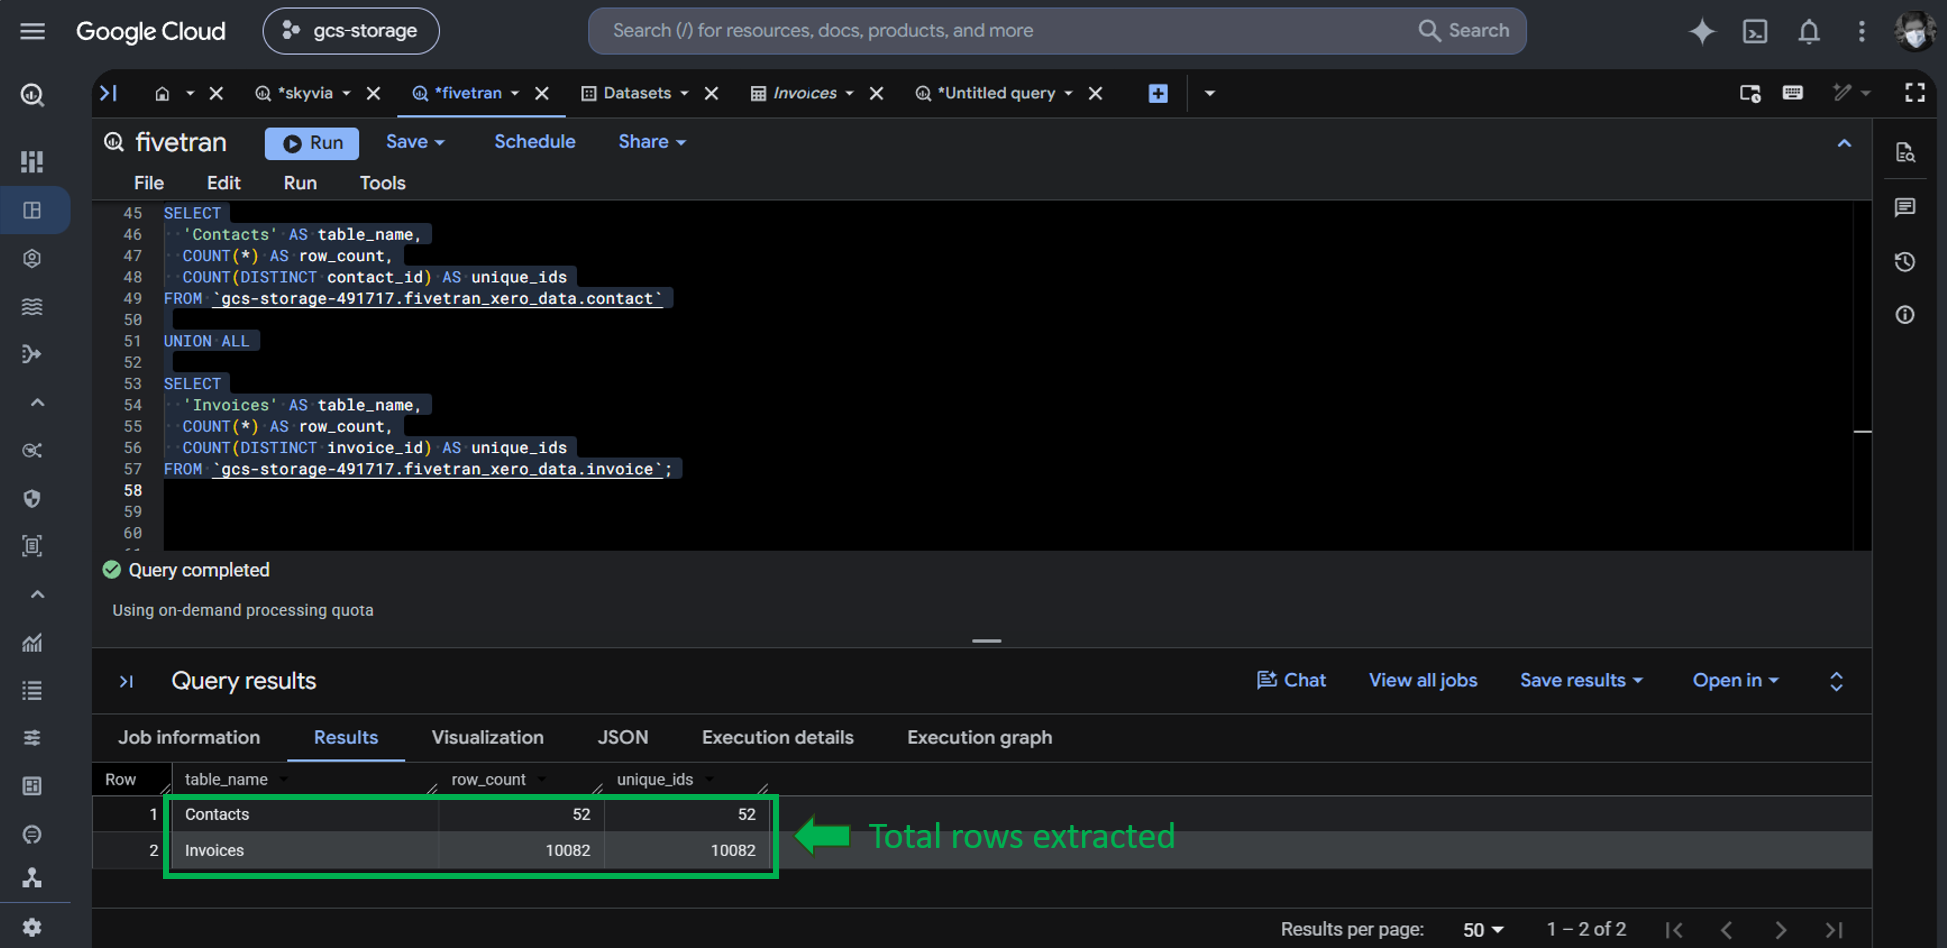Open the three-dot settings and utilities menu
Viewport: 1947px width, 948px height.
1861,31
